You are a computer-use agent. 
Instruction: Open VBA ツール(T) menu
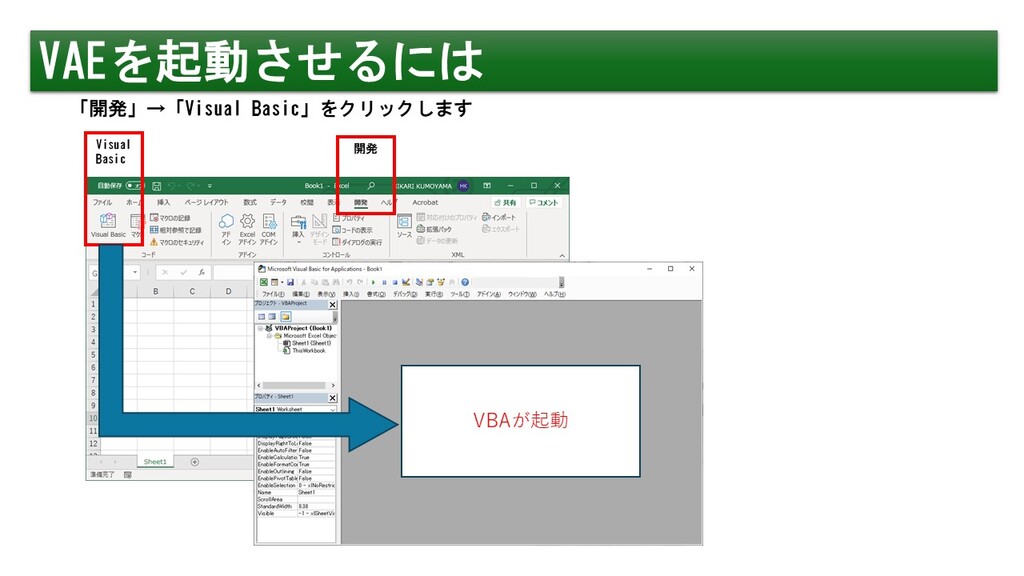tap(460, 295)
